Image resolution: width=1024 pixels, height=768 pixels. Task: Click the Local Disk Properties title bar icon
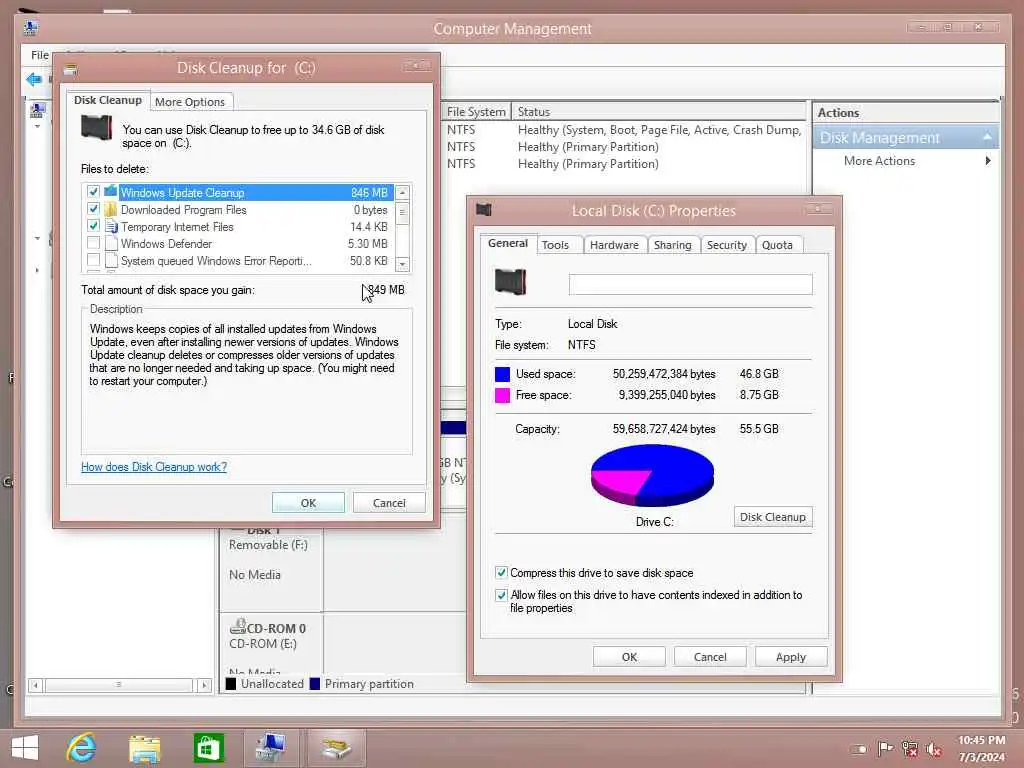click(x=483, y=210)
